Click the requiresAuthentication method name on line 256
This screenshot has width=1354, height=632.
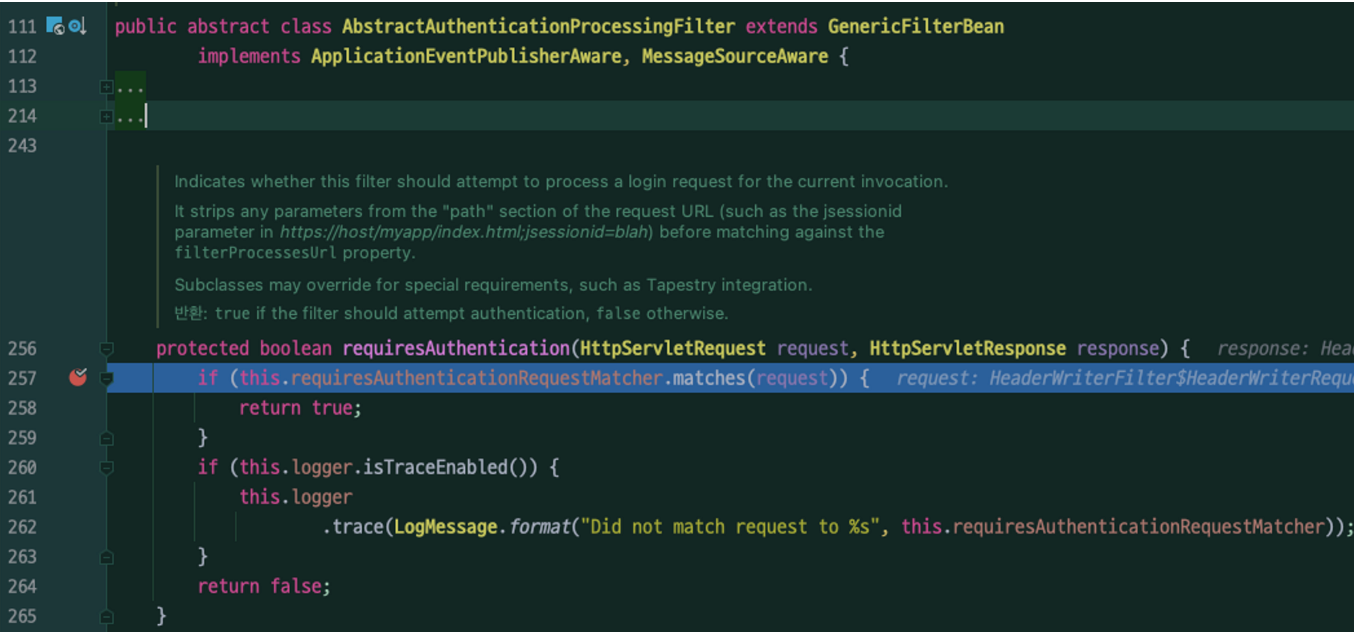(457, 349)
